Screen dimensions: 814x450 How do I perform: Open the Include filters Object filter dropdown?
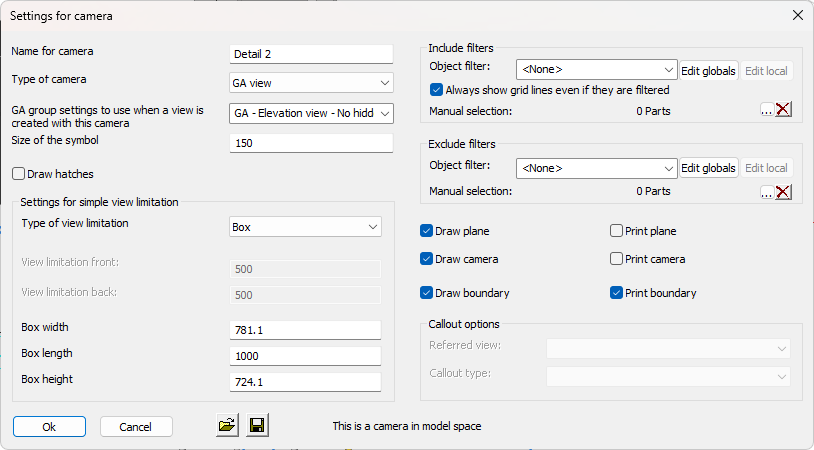pos(597,70)
